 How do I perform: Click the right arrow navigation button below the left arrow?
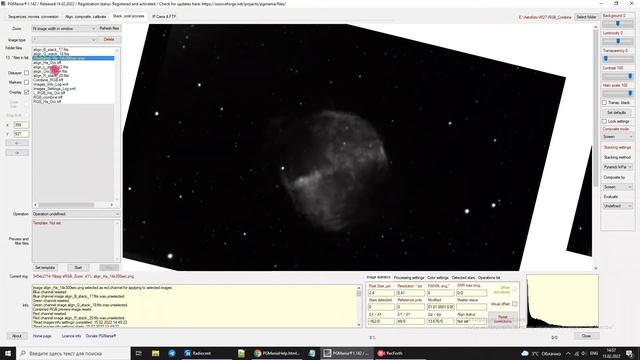pos(17,153)
